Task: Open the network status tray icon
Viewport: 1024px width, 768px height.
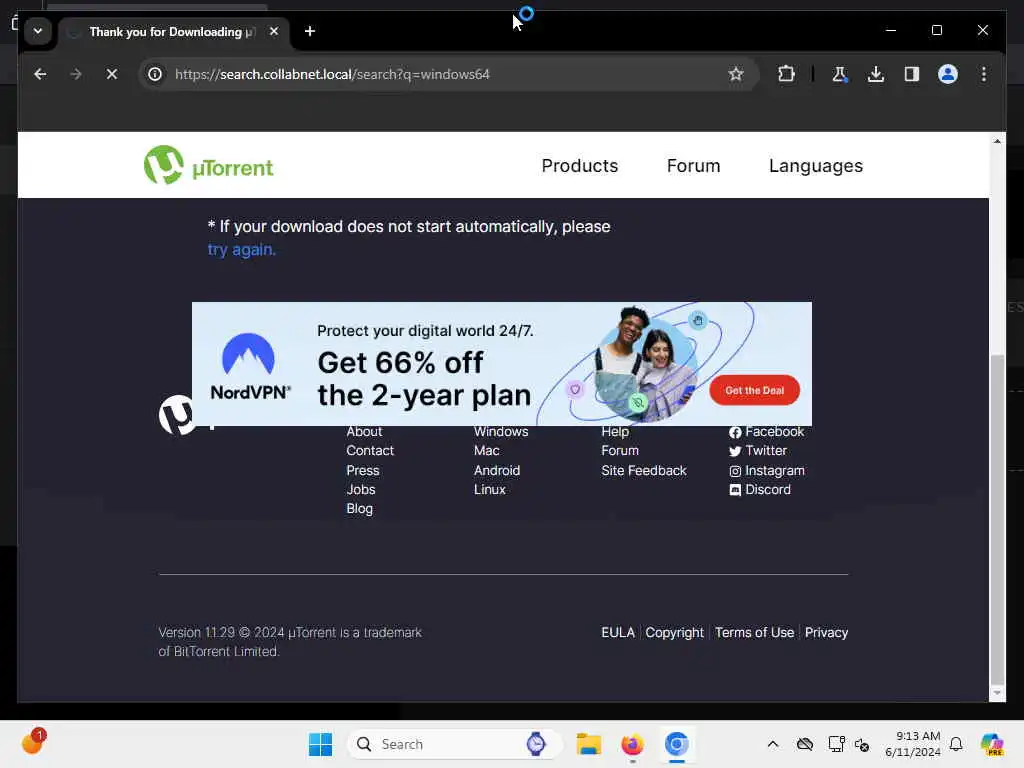Action: pyautogui.click(x=836, y=744)
